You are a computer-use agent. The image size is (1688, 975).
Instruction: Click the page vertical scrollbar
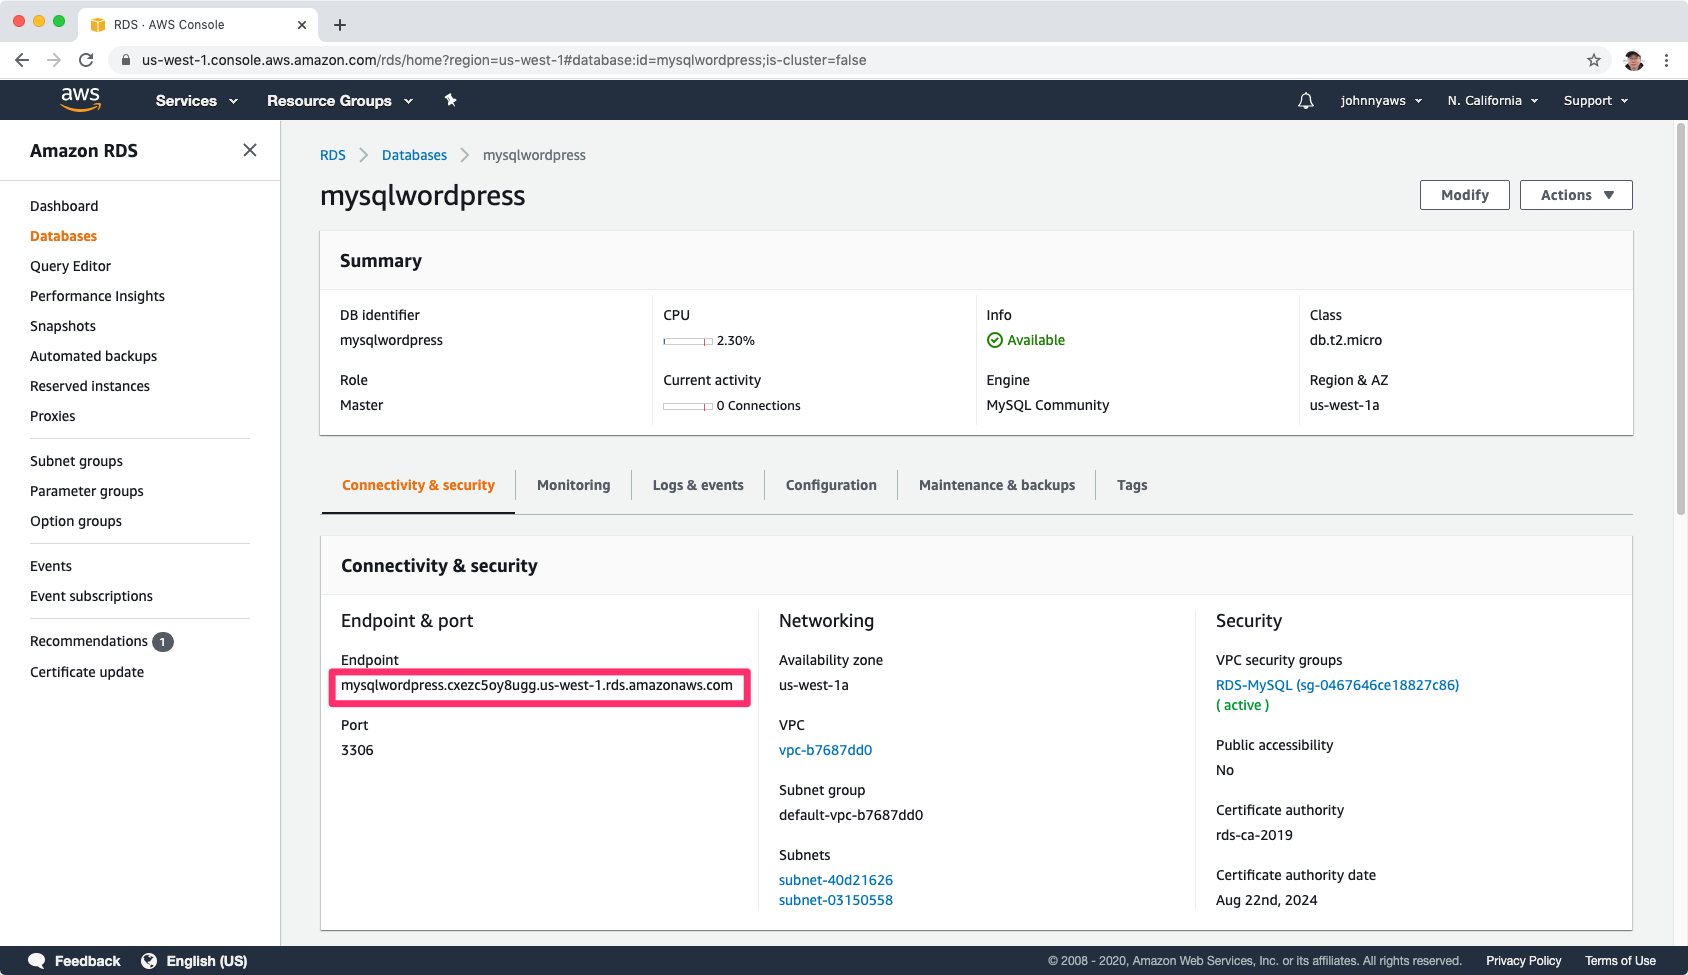click(1681, 320)
